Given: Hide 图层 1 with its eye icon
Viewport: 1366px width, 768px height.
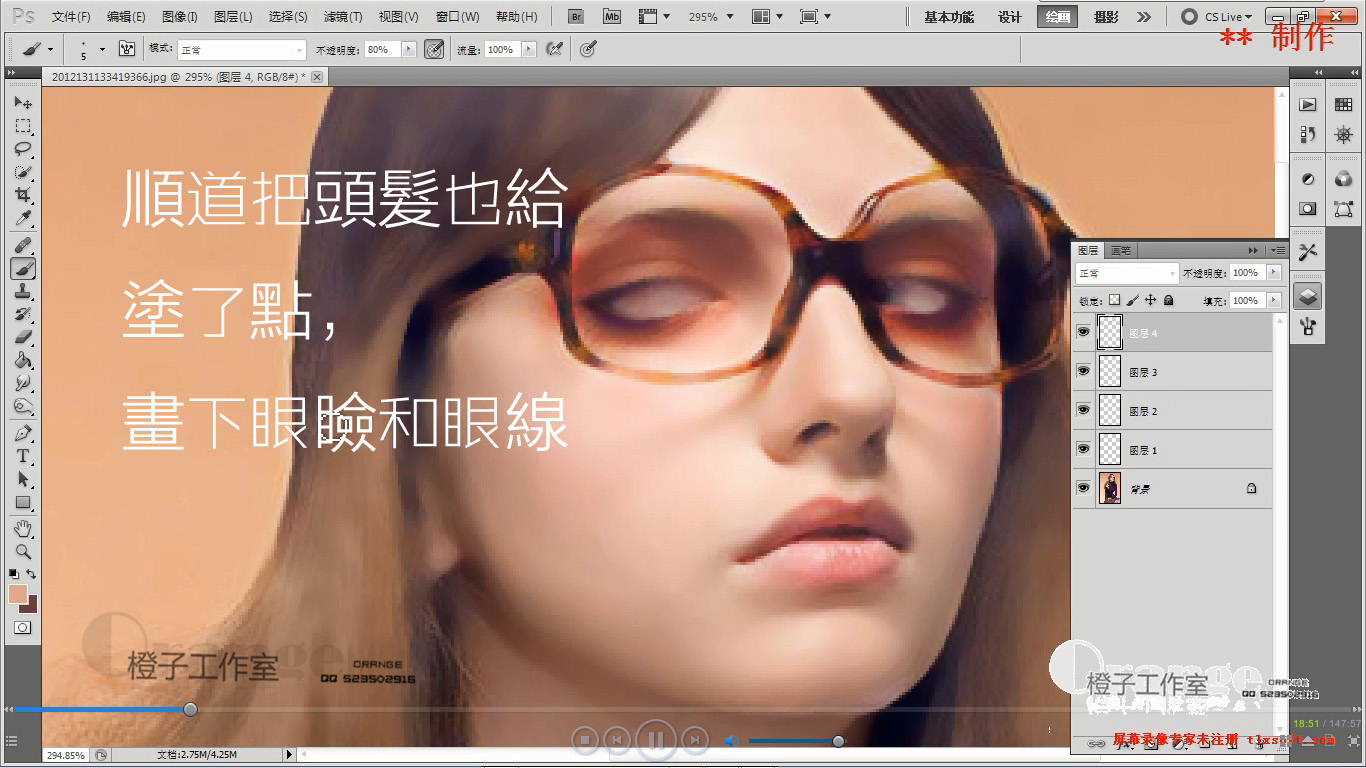Looking at the screenshot, I should (x=1083, y=449).
